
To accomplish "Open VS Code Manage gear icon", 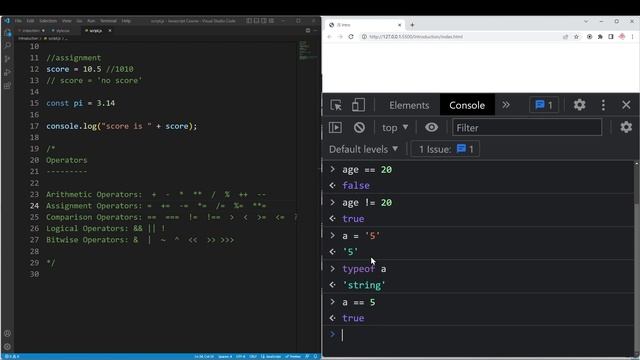I will click(7, 347).
